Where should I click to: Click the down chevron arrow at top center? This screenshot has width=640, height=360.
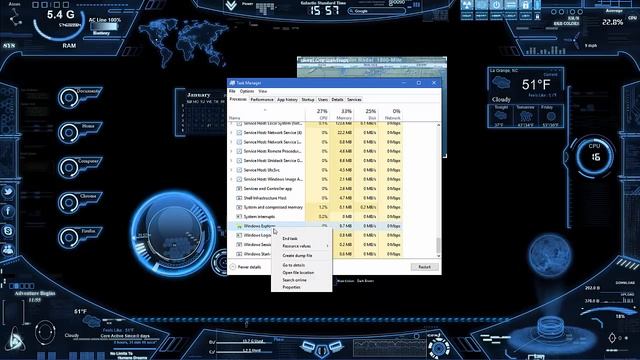[x=231, y=6]
